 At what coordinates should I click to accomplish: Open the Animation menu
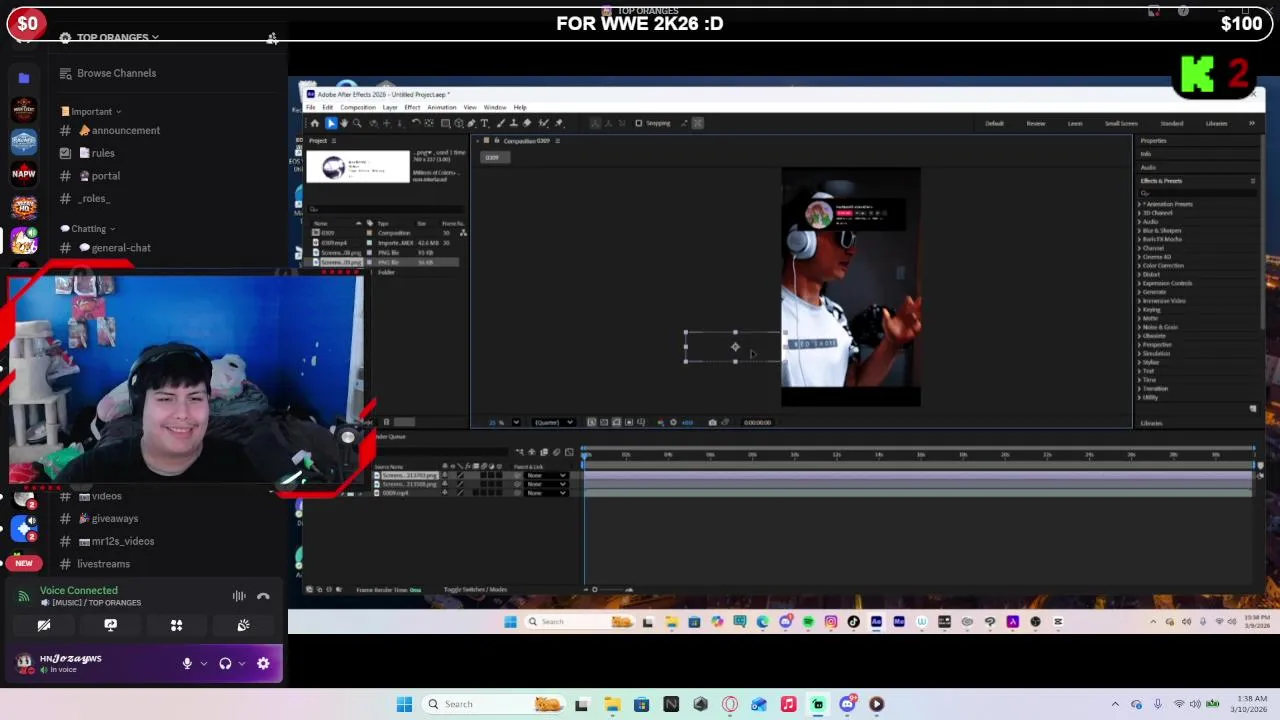click(442, 107)
